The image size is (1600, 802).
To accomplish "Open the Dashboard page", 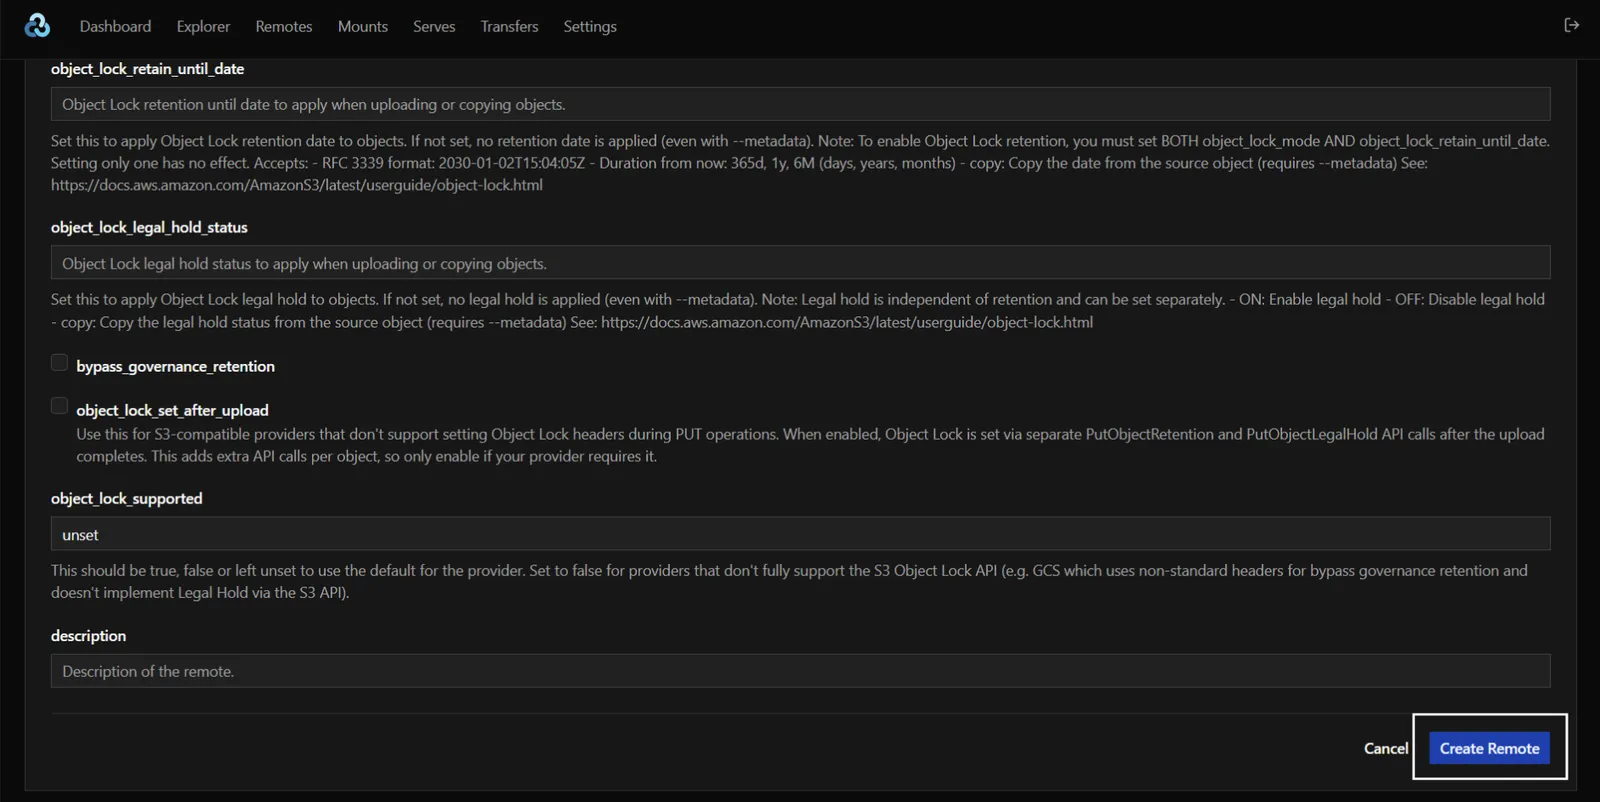I will point(115,27).
